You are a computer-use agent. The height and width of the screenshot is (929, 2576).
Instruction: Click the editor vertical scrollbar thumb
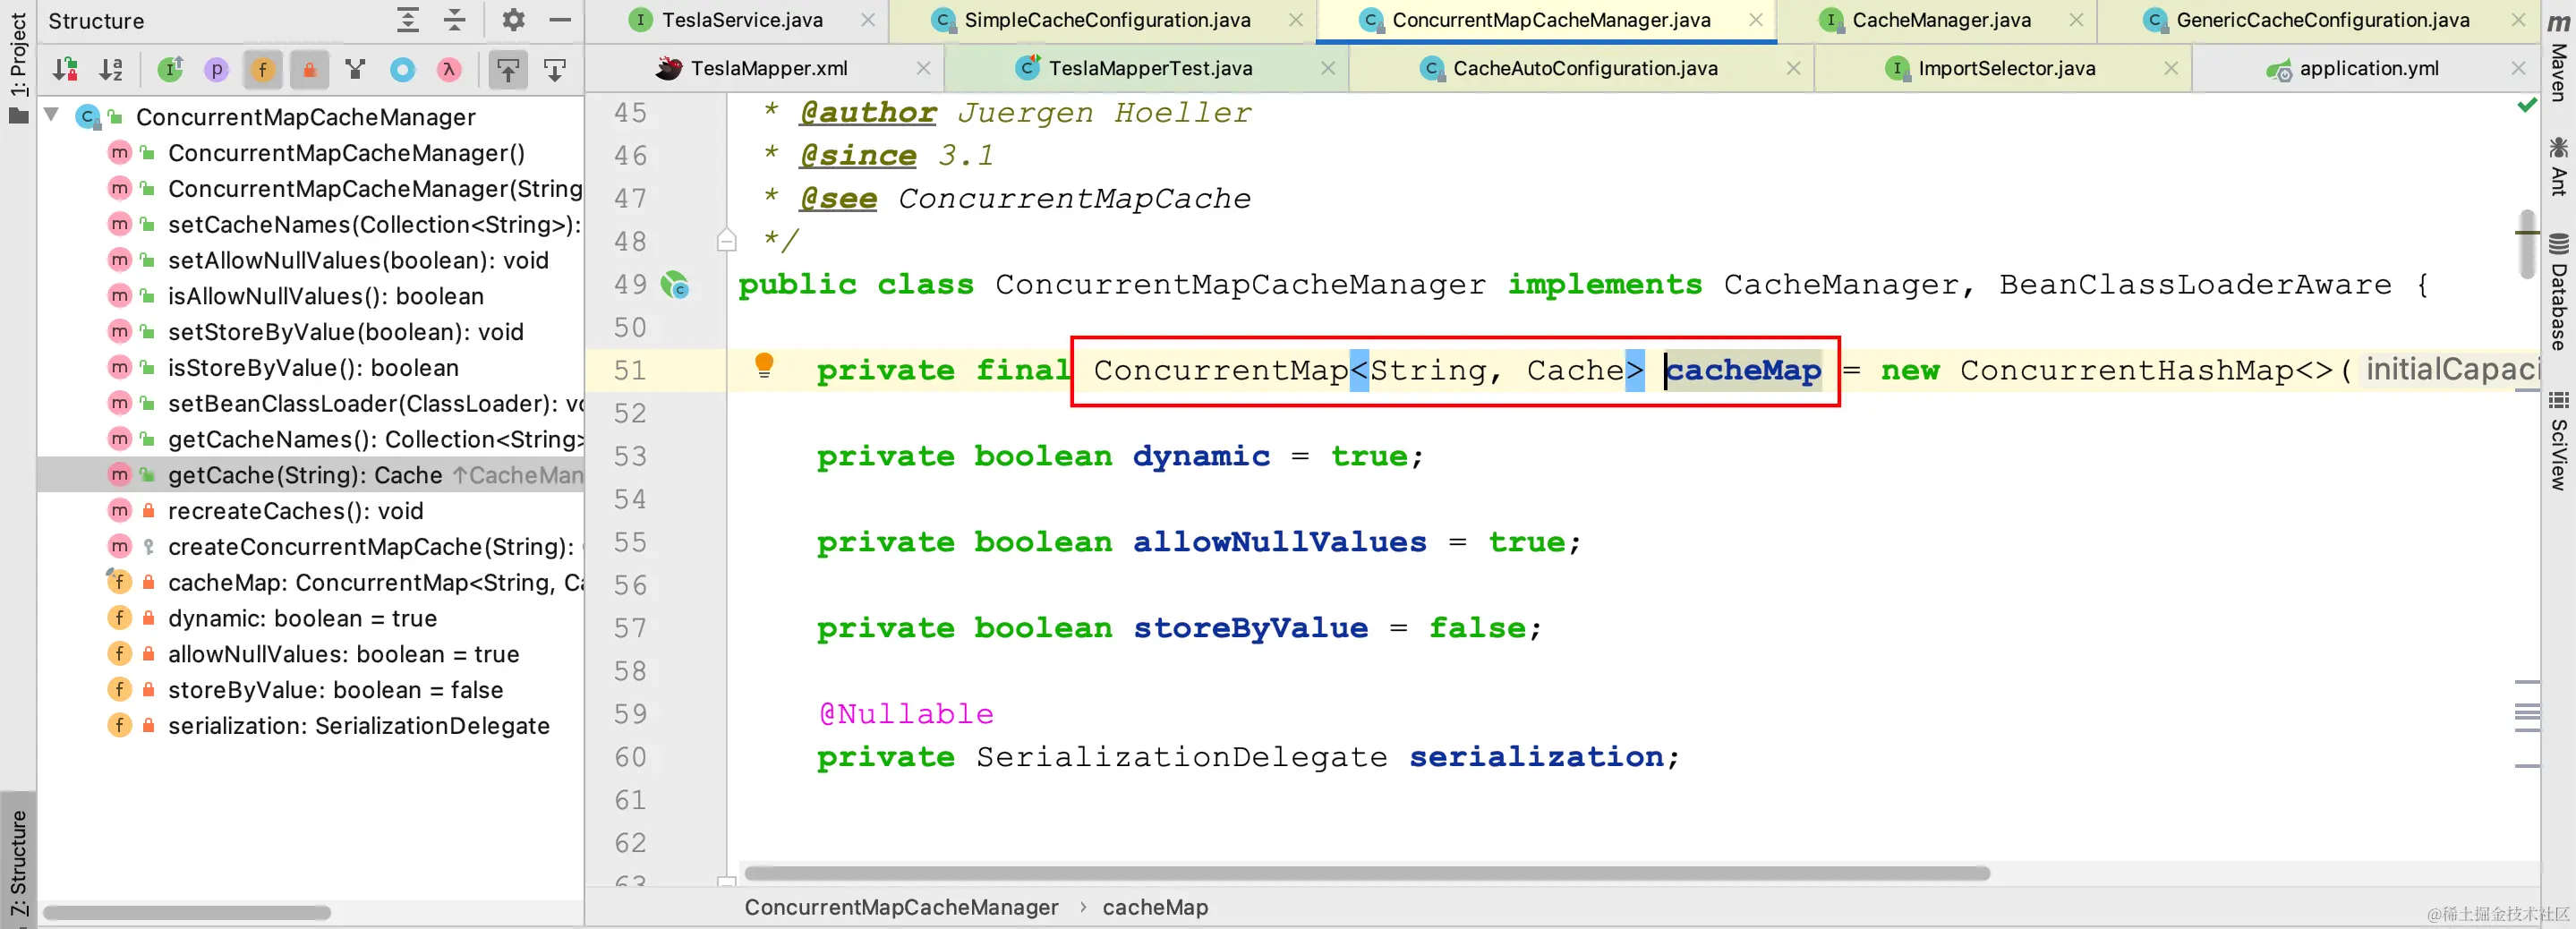pos(2527,244)
